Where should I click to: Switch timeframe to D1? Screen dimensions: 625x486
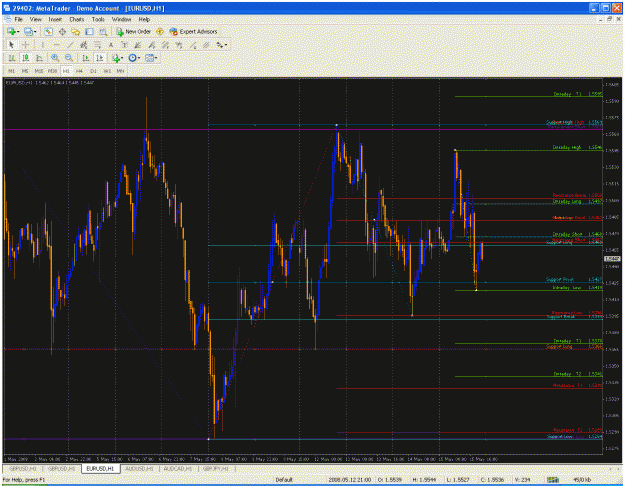(93, 71)
